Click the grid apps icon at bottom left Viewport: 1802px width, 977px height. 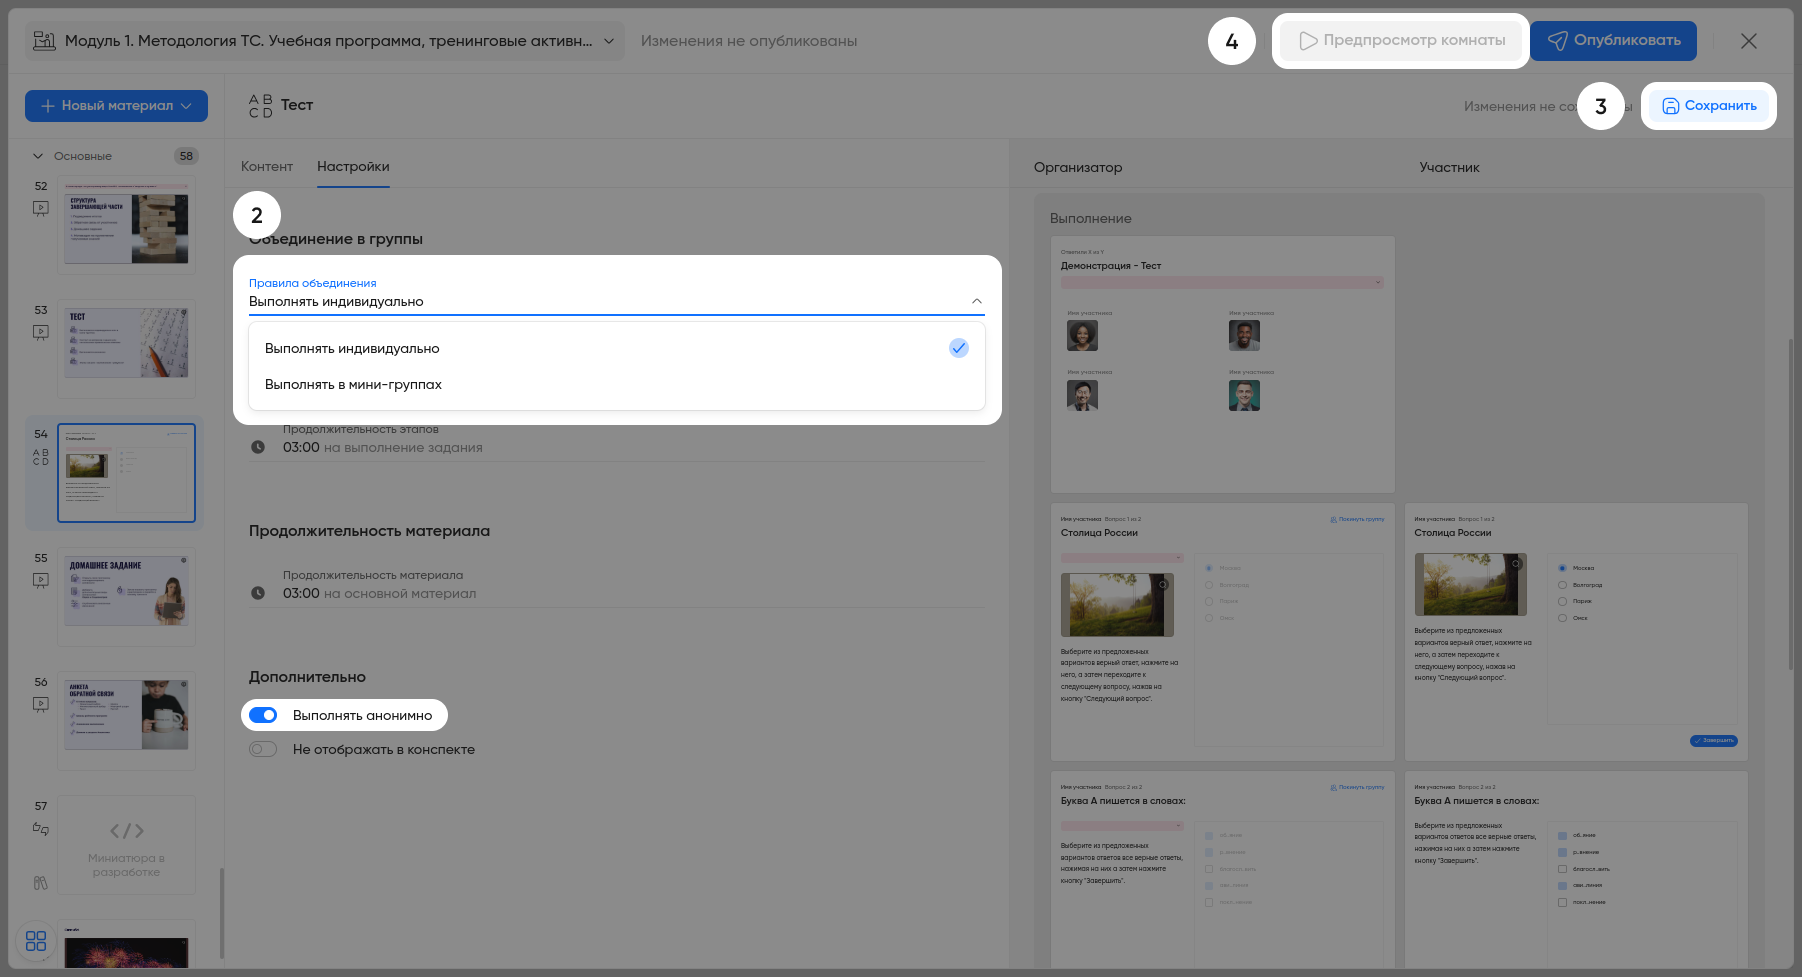tap(36, 941)
